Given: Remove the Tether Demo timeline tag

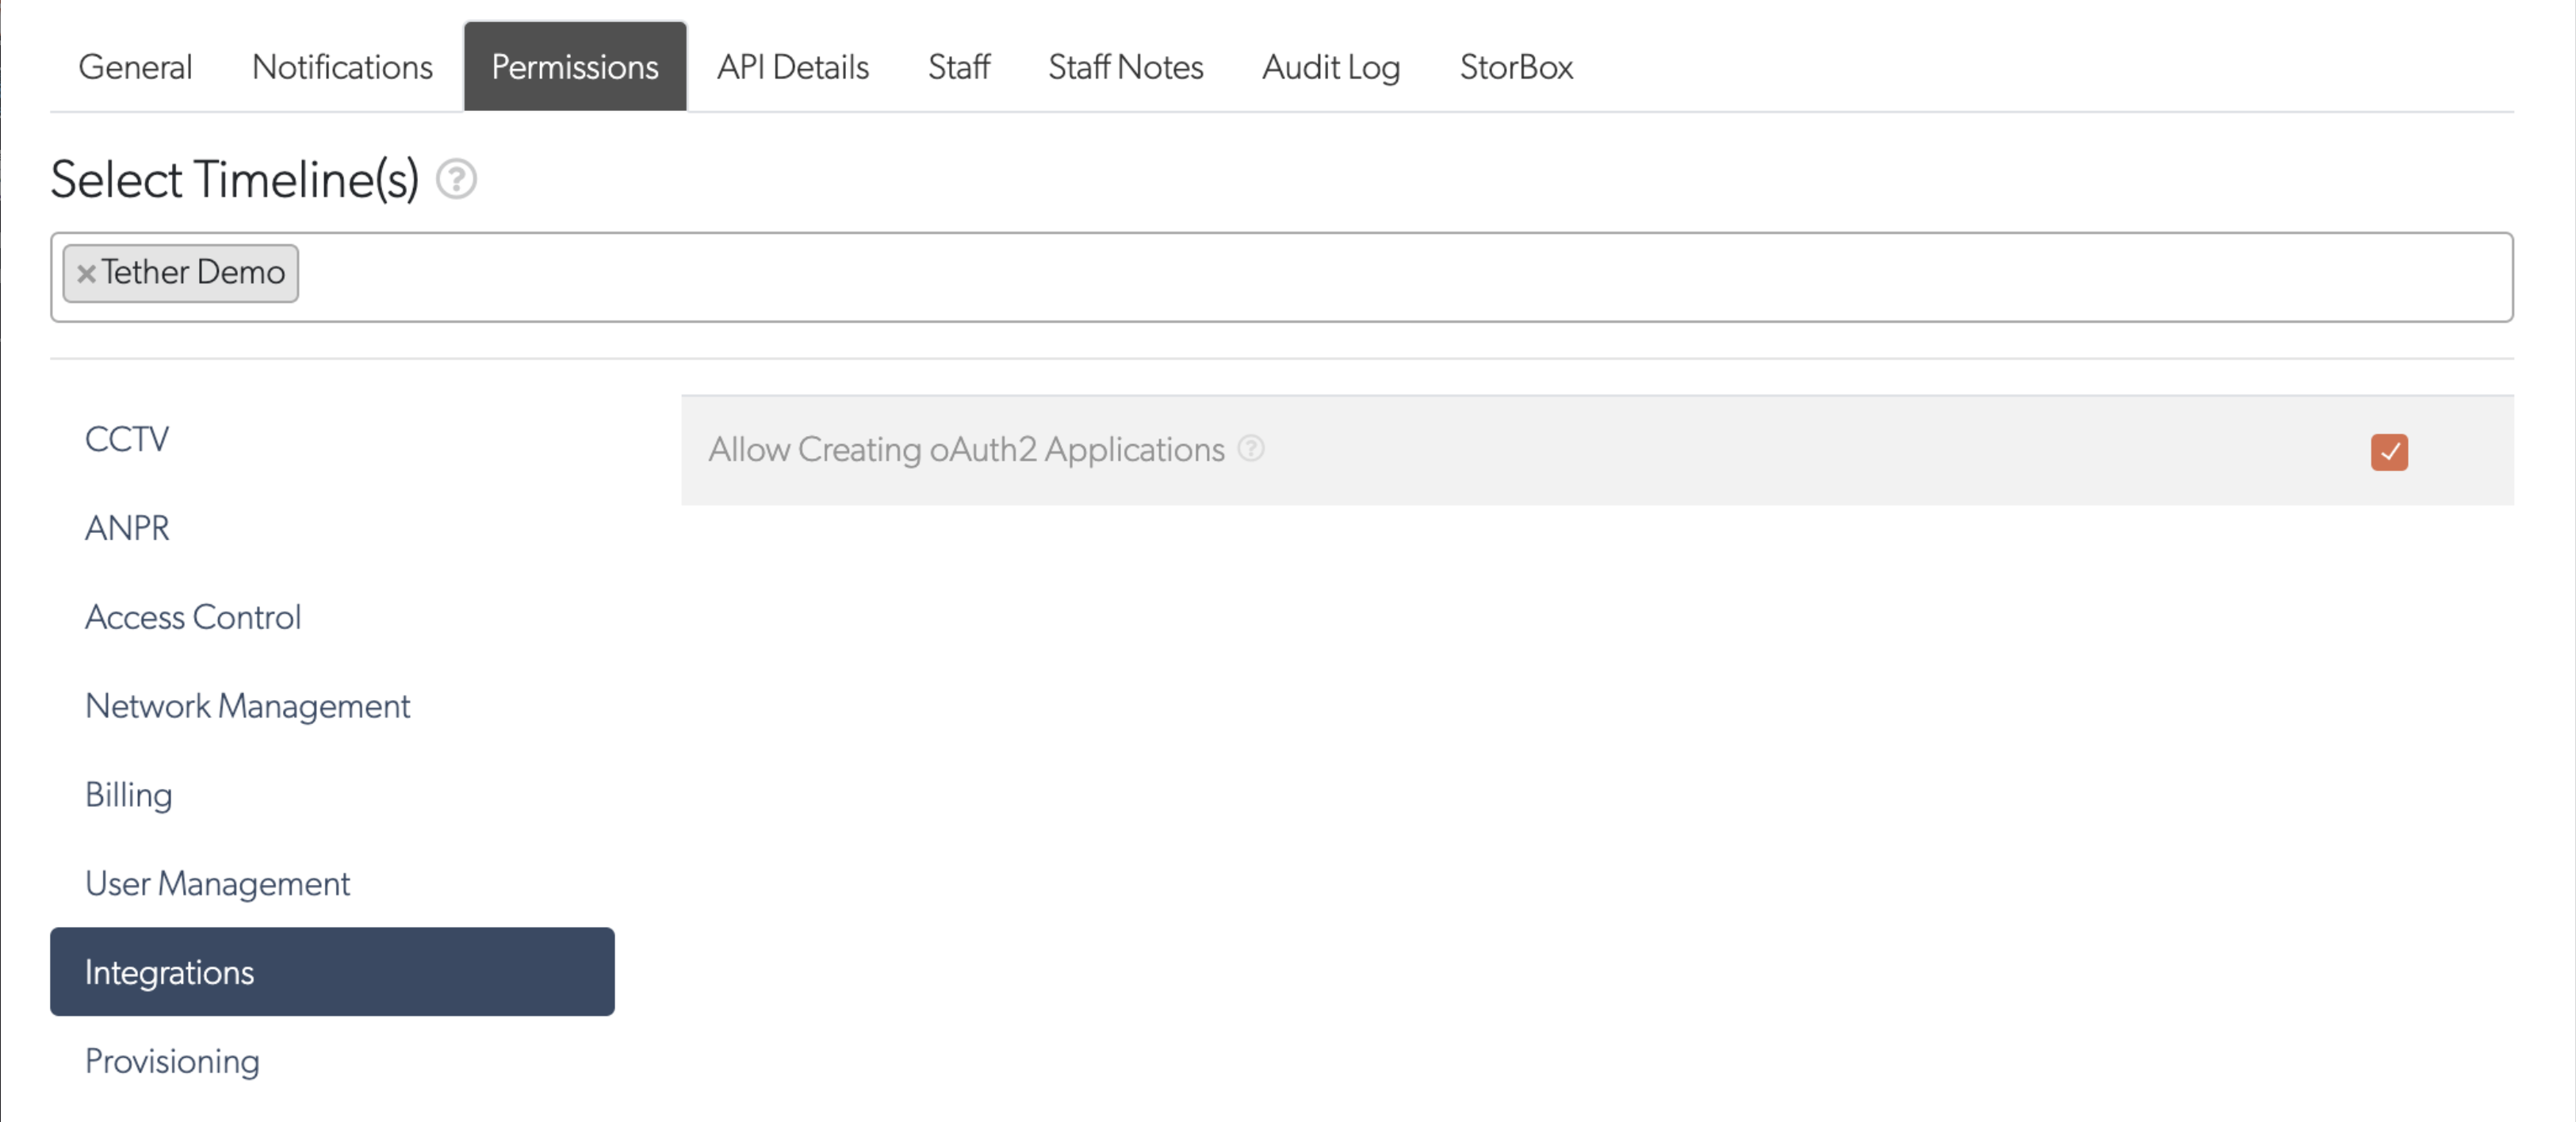Looking at the screenshot, I should coord(86,273).
